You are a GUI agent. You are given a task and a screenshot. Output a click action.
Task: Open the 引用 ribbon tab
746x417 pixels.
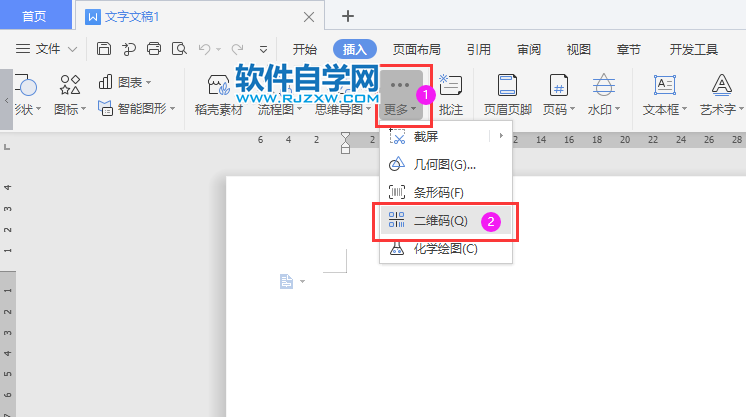click(479, 49)
